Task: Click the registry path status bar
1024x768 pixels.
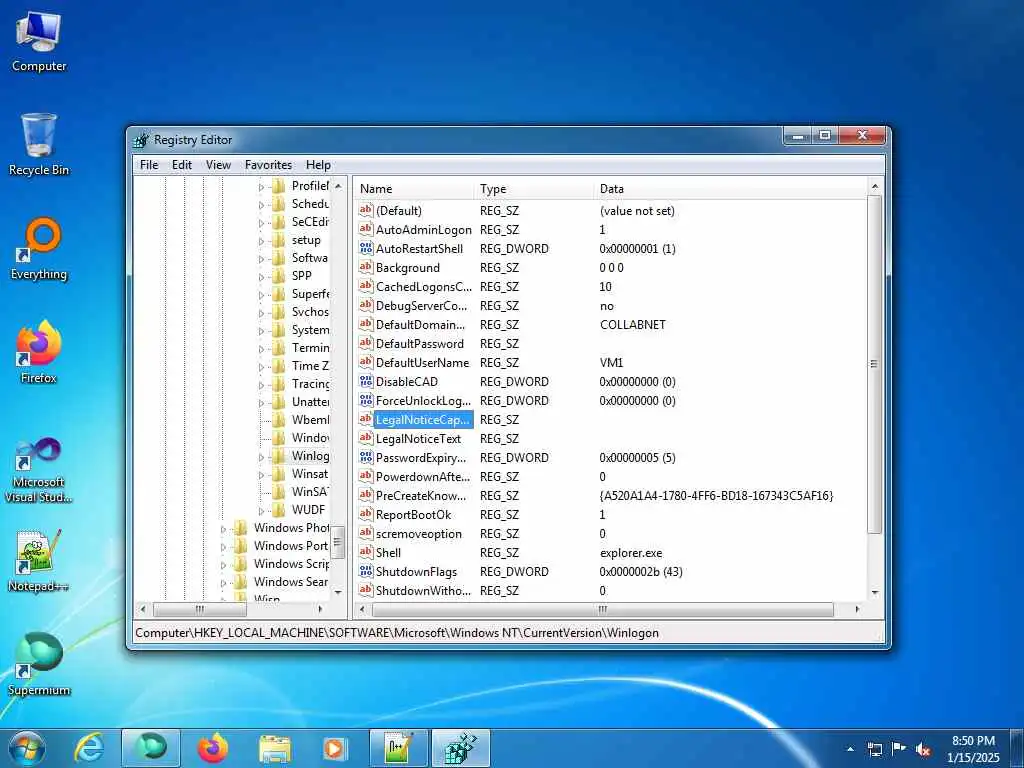Action: (x=509, y=633)
